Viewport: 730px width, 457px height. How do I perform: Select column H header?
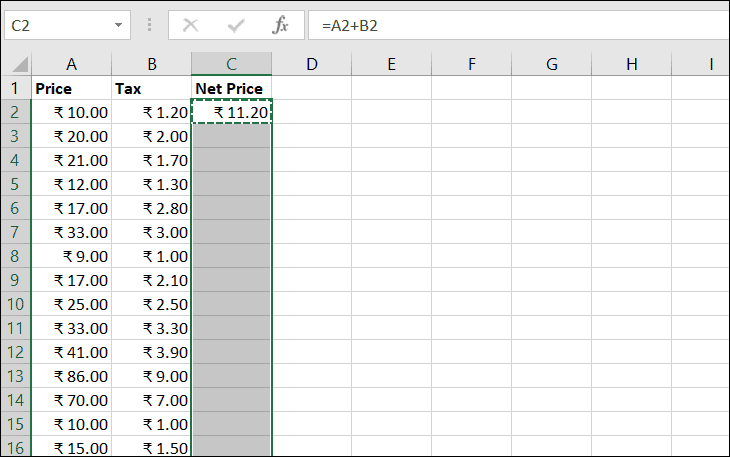pos(632,64)
